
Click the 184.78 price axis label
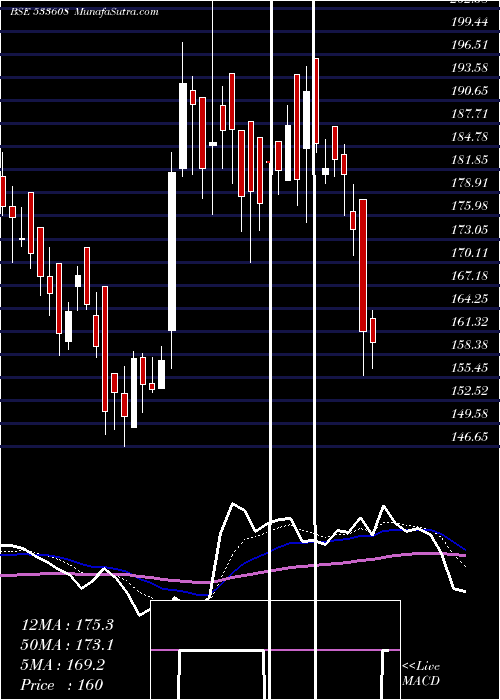tap(469, 137)
